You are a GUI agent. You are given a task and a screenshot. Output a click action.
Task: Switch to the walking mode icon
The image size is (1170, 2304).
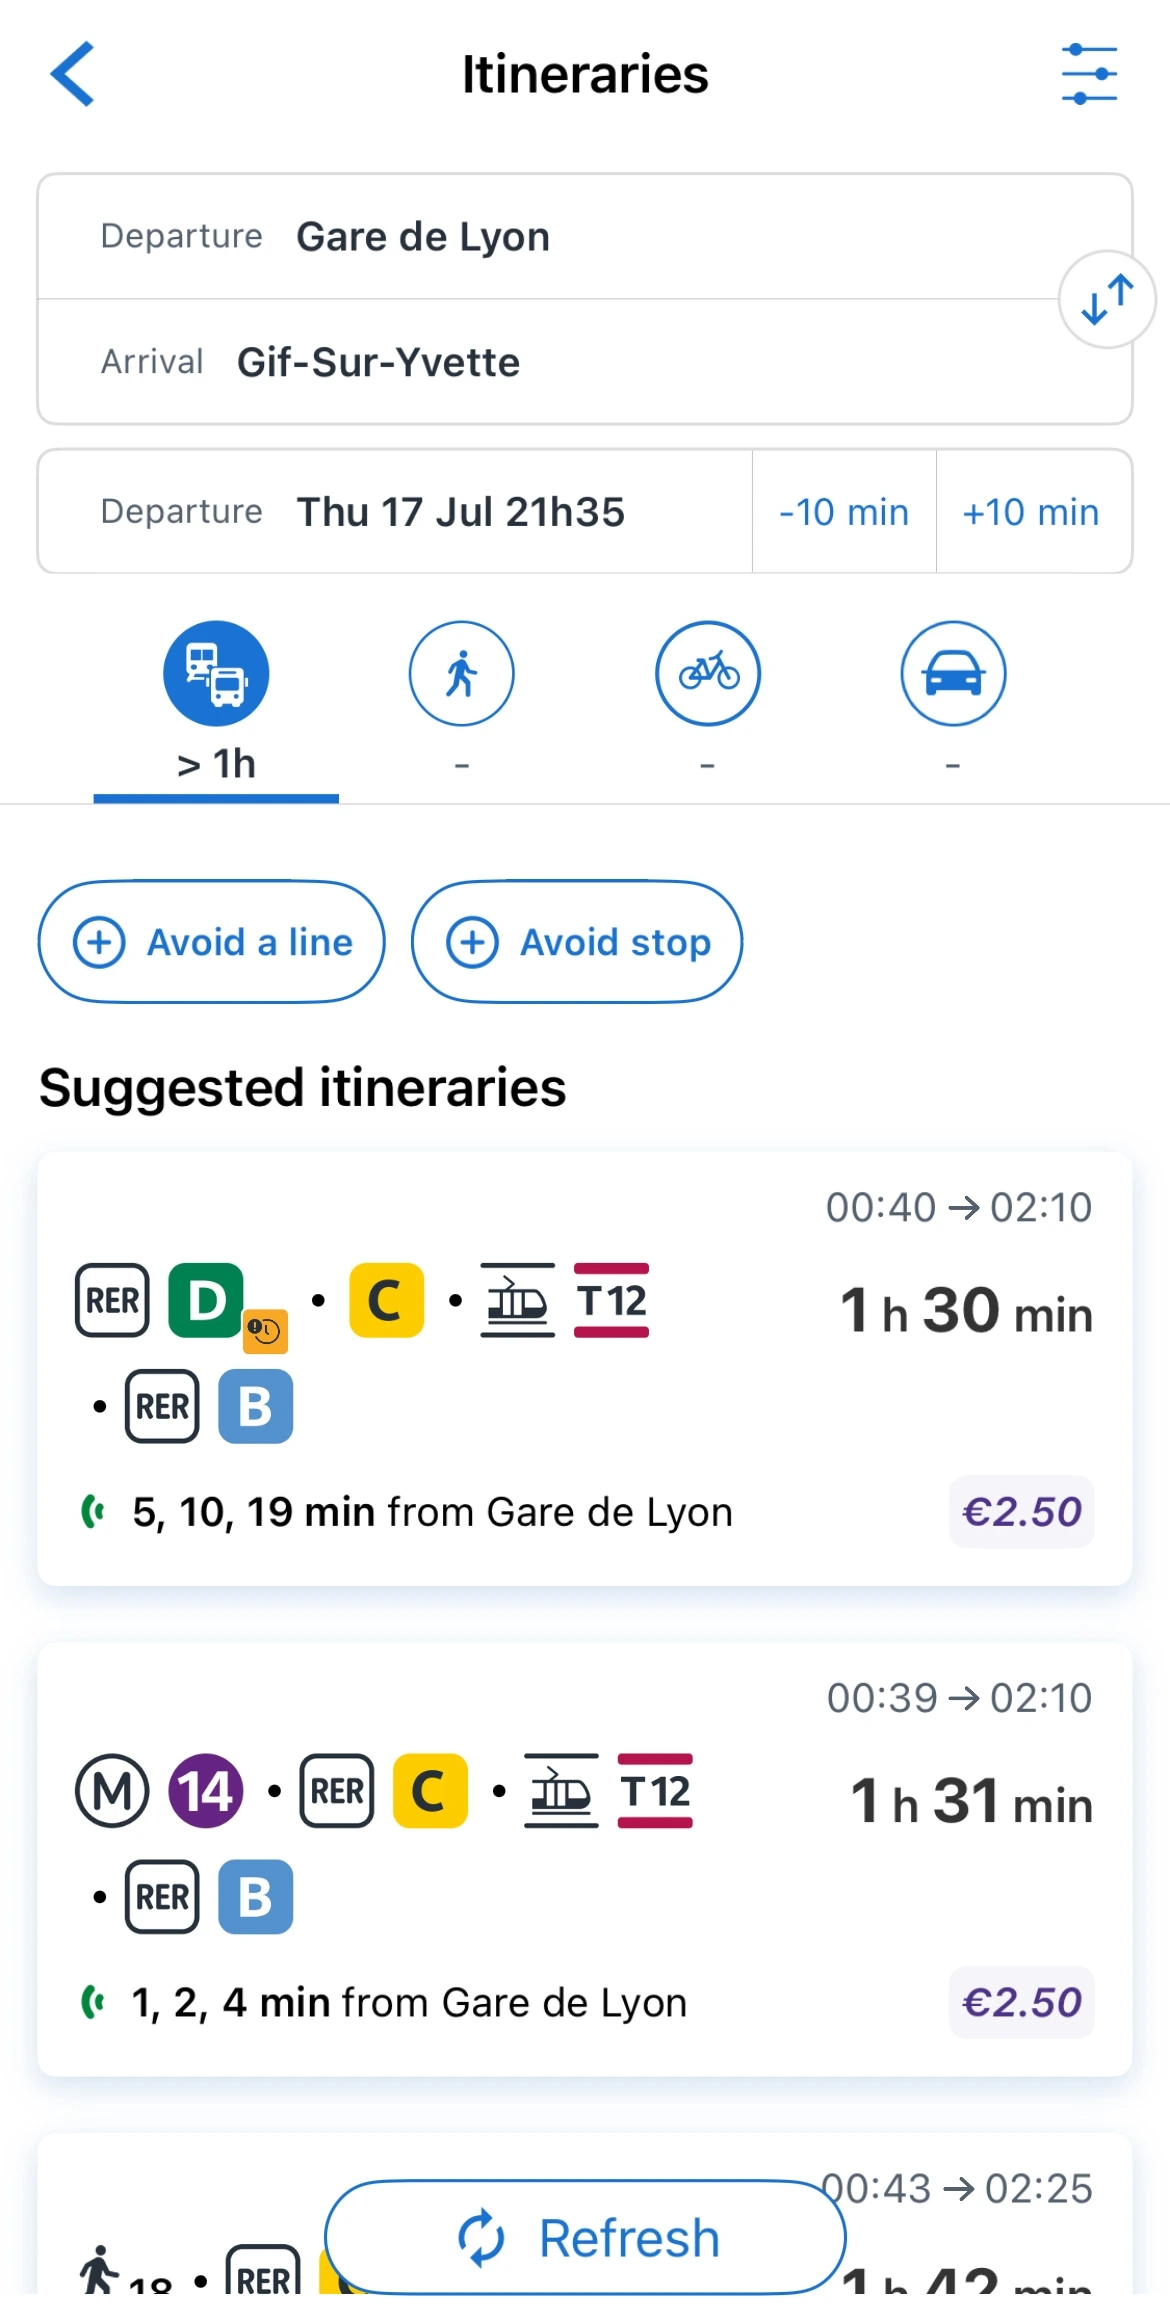461,673
